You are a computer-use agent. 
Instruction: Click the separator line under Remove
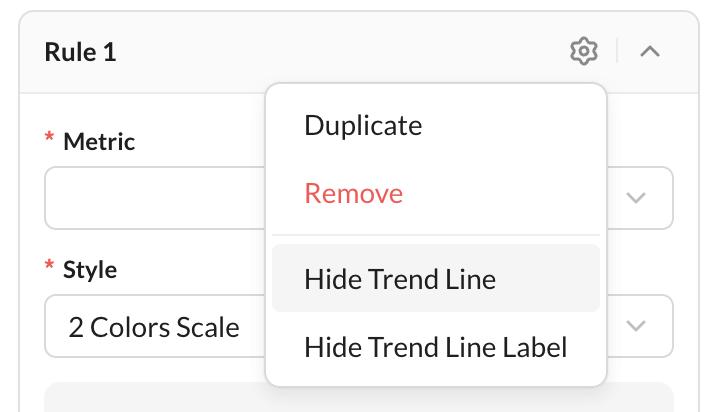pyautogui.click(x=436, y=235)
